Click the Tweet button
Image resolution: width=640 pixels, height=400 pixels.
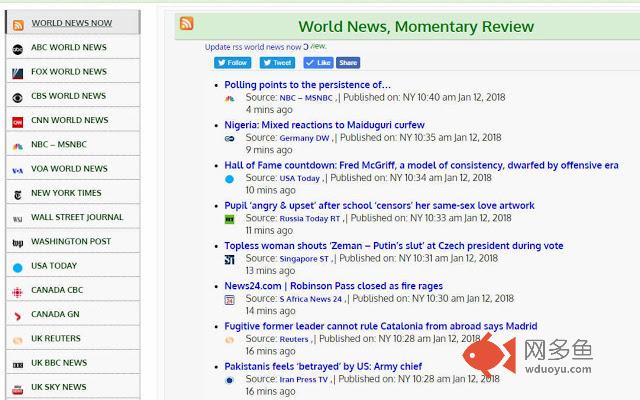point(278,63)
